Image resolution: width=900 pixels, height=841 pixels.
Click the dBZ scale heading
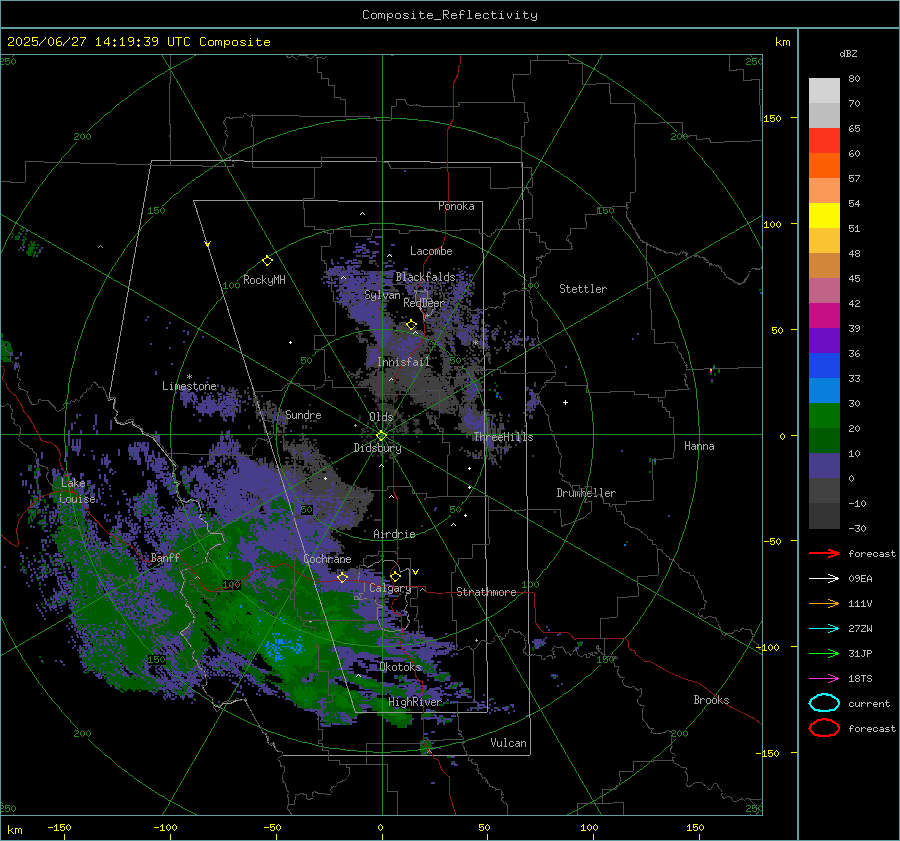pos(848,53)
